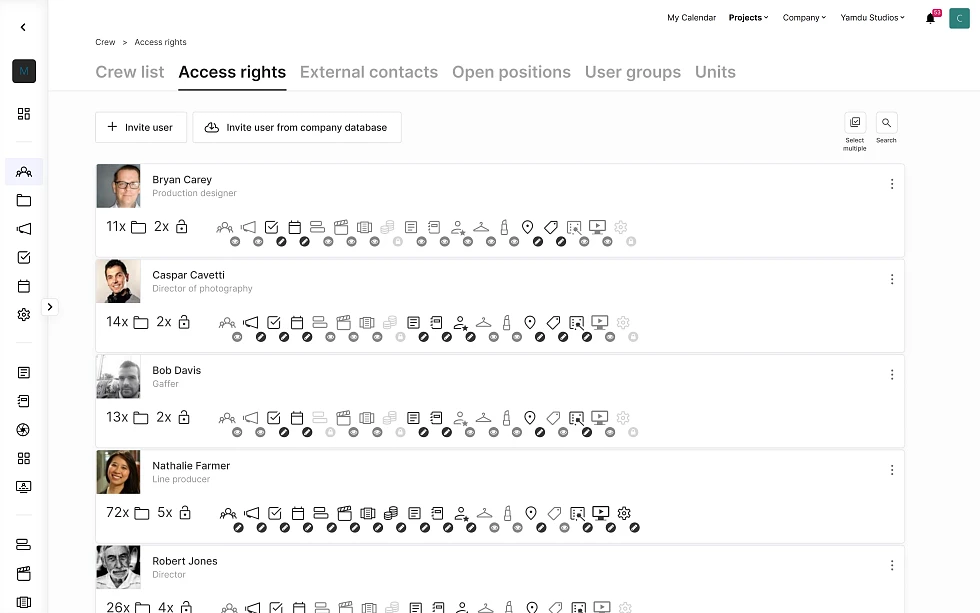
Task: Open sidebar settings gear icon
Action: click(24, 314)
